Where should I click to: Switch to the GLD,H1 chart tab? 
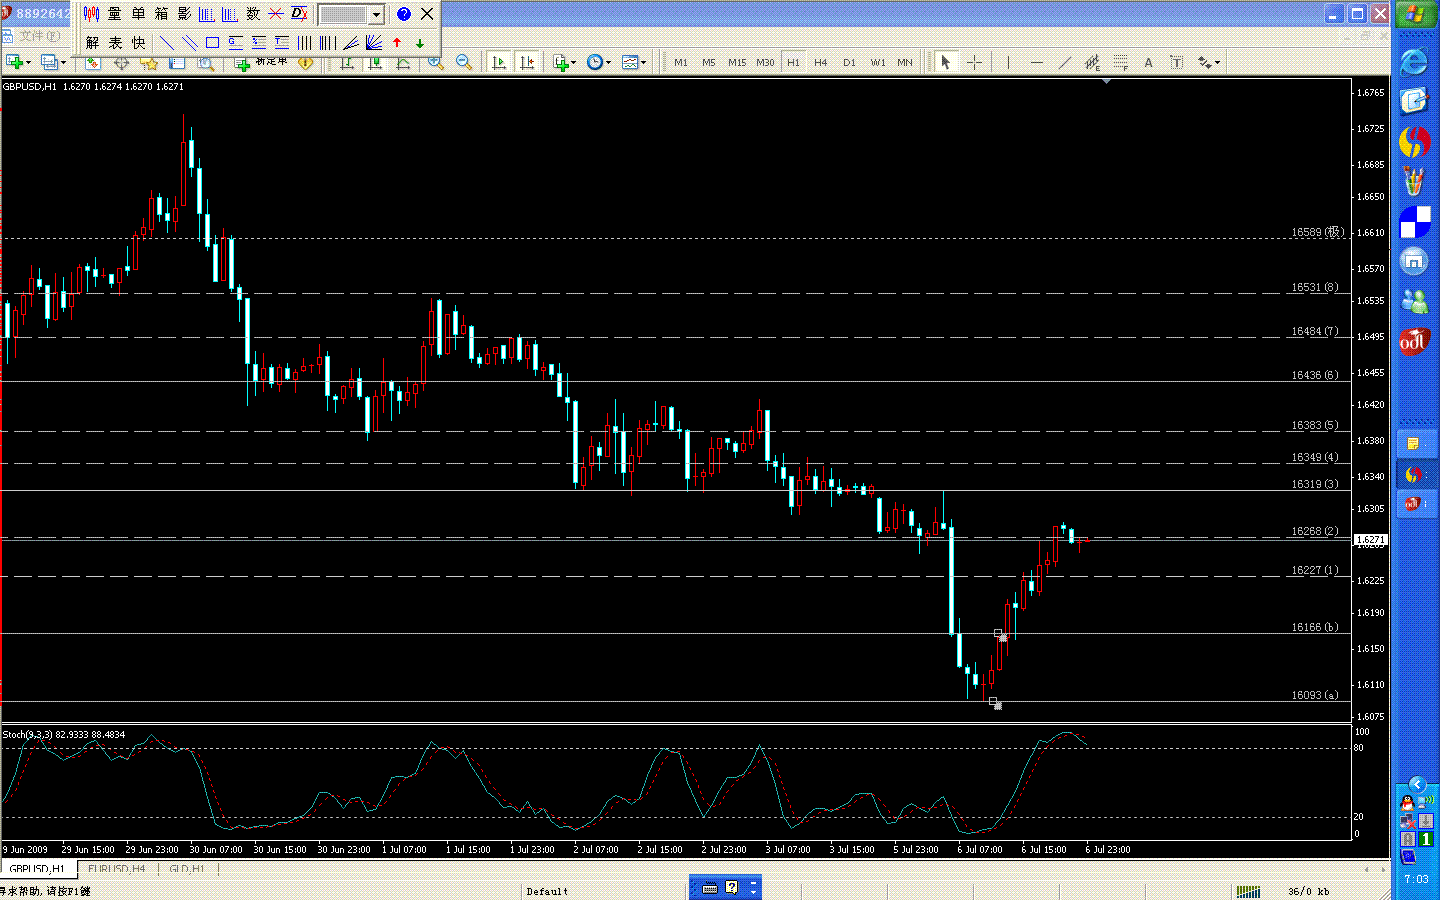[187, 869]
